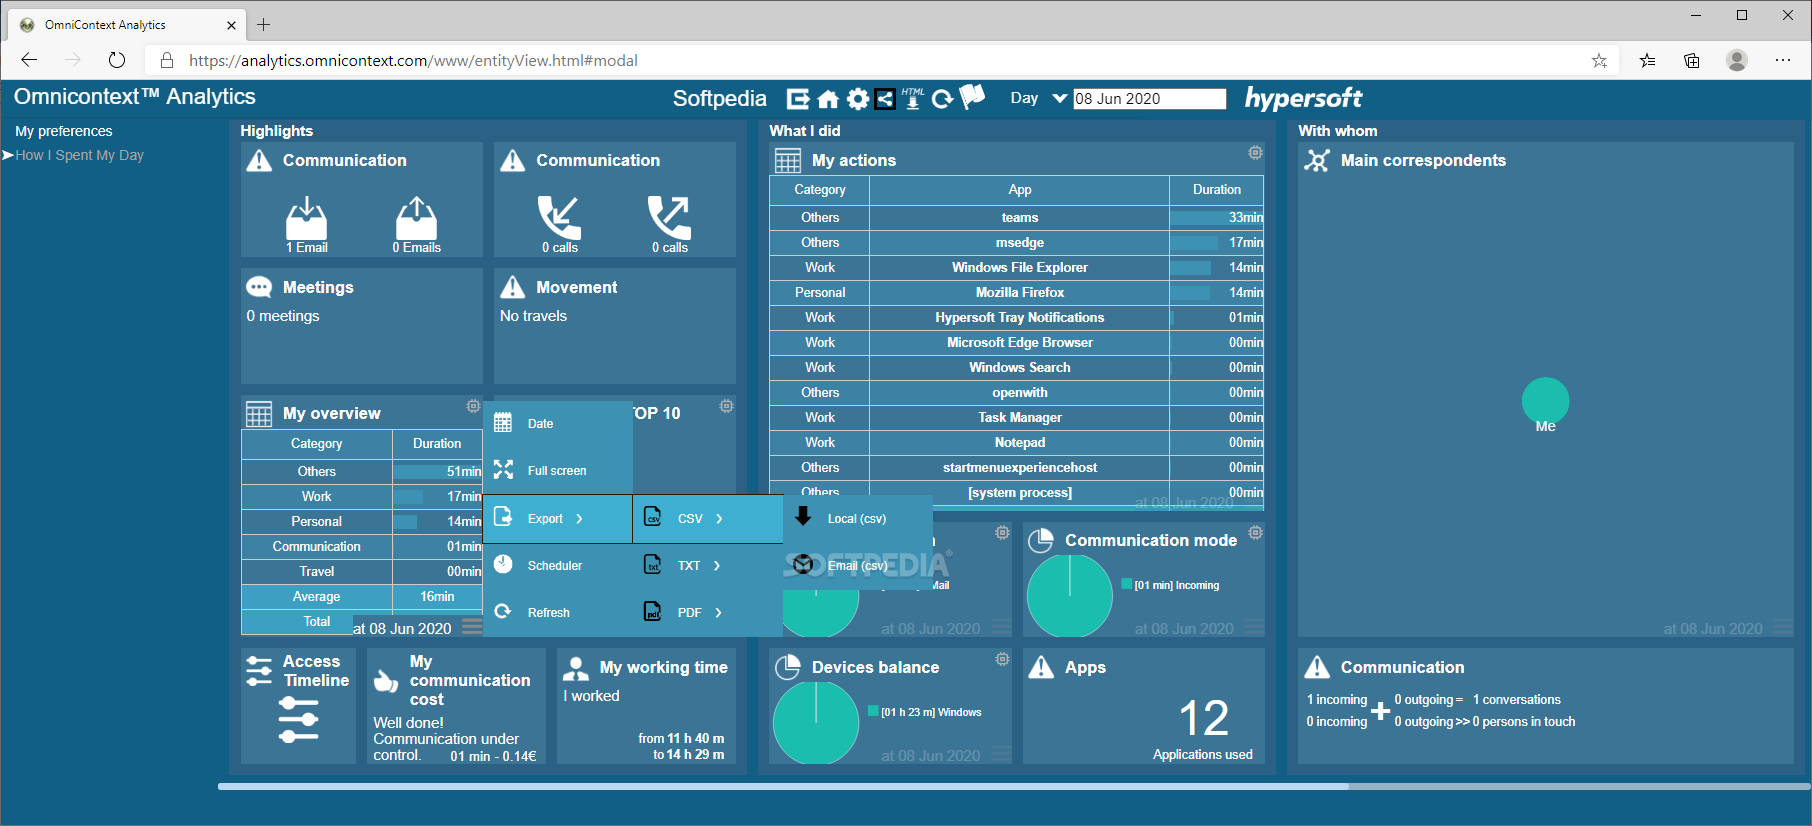The image size is (1812, 826).
Task: Select Date in the context menu
Action: point(558,424)
